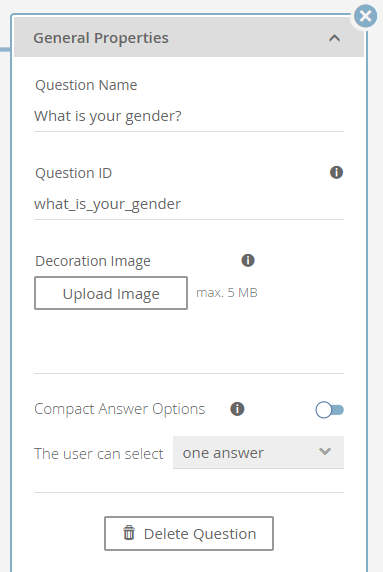Click the "max. 5 MB" hint text
Screen dimensions: 383x572
227,293
